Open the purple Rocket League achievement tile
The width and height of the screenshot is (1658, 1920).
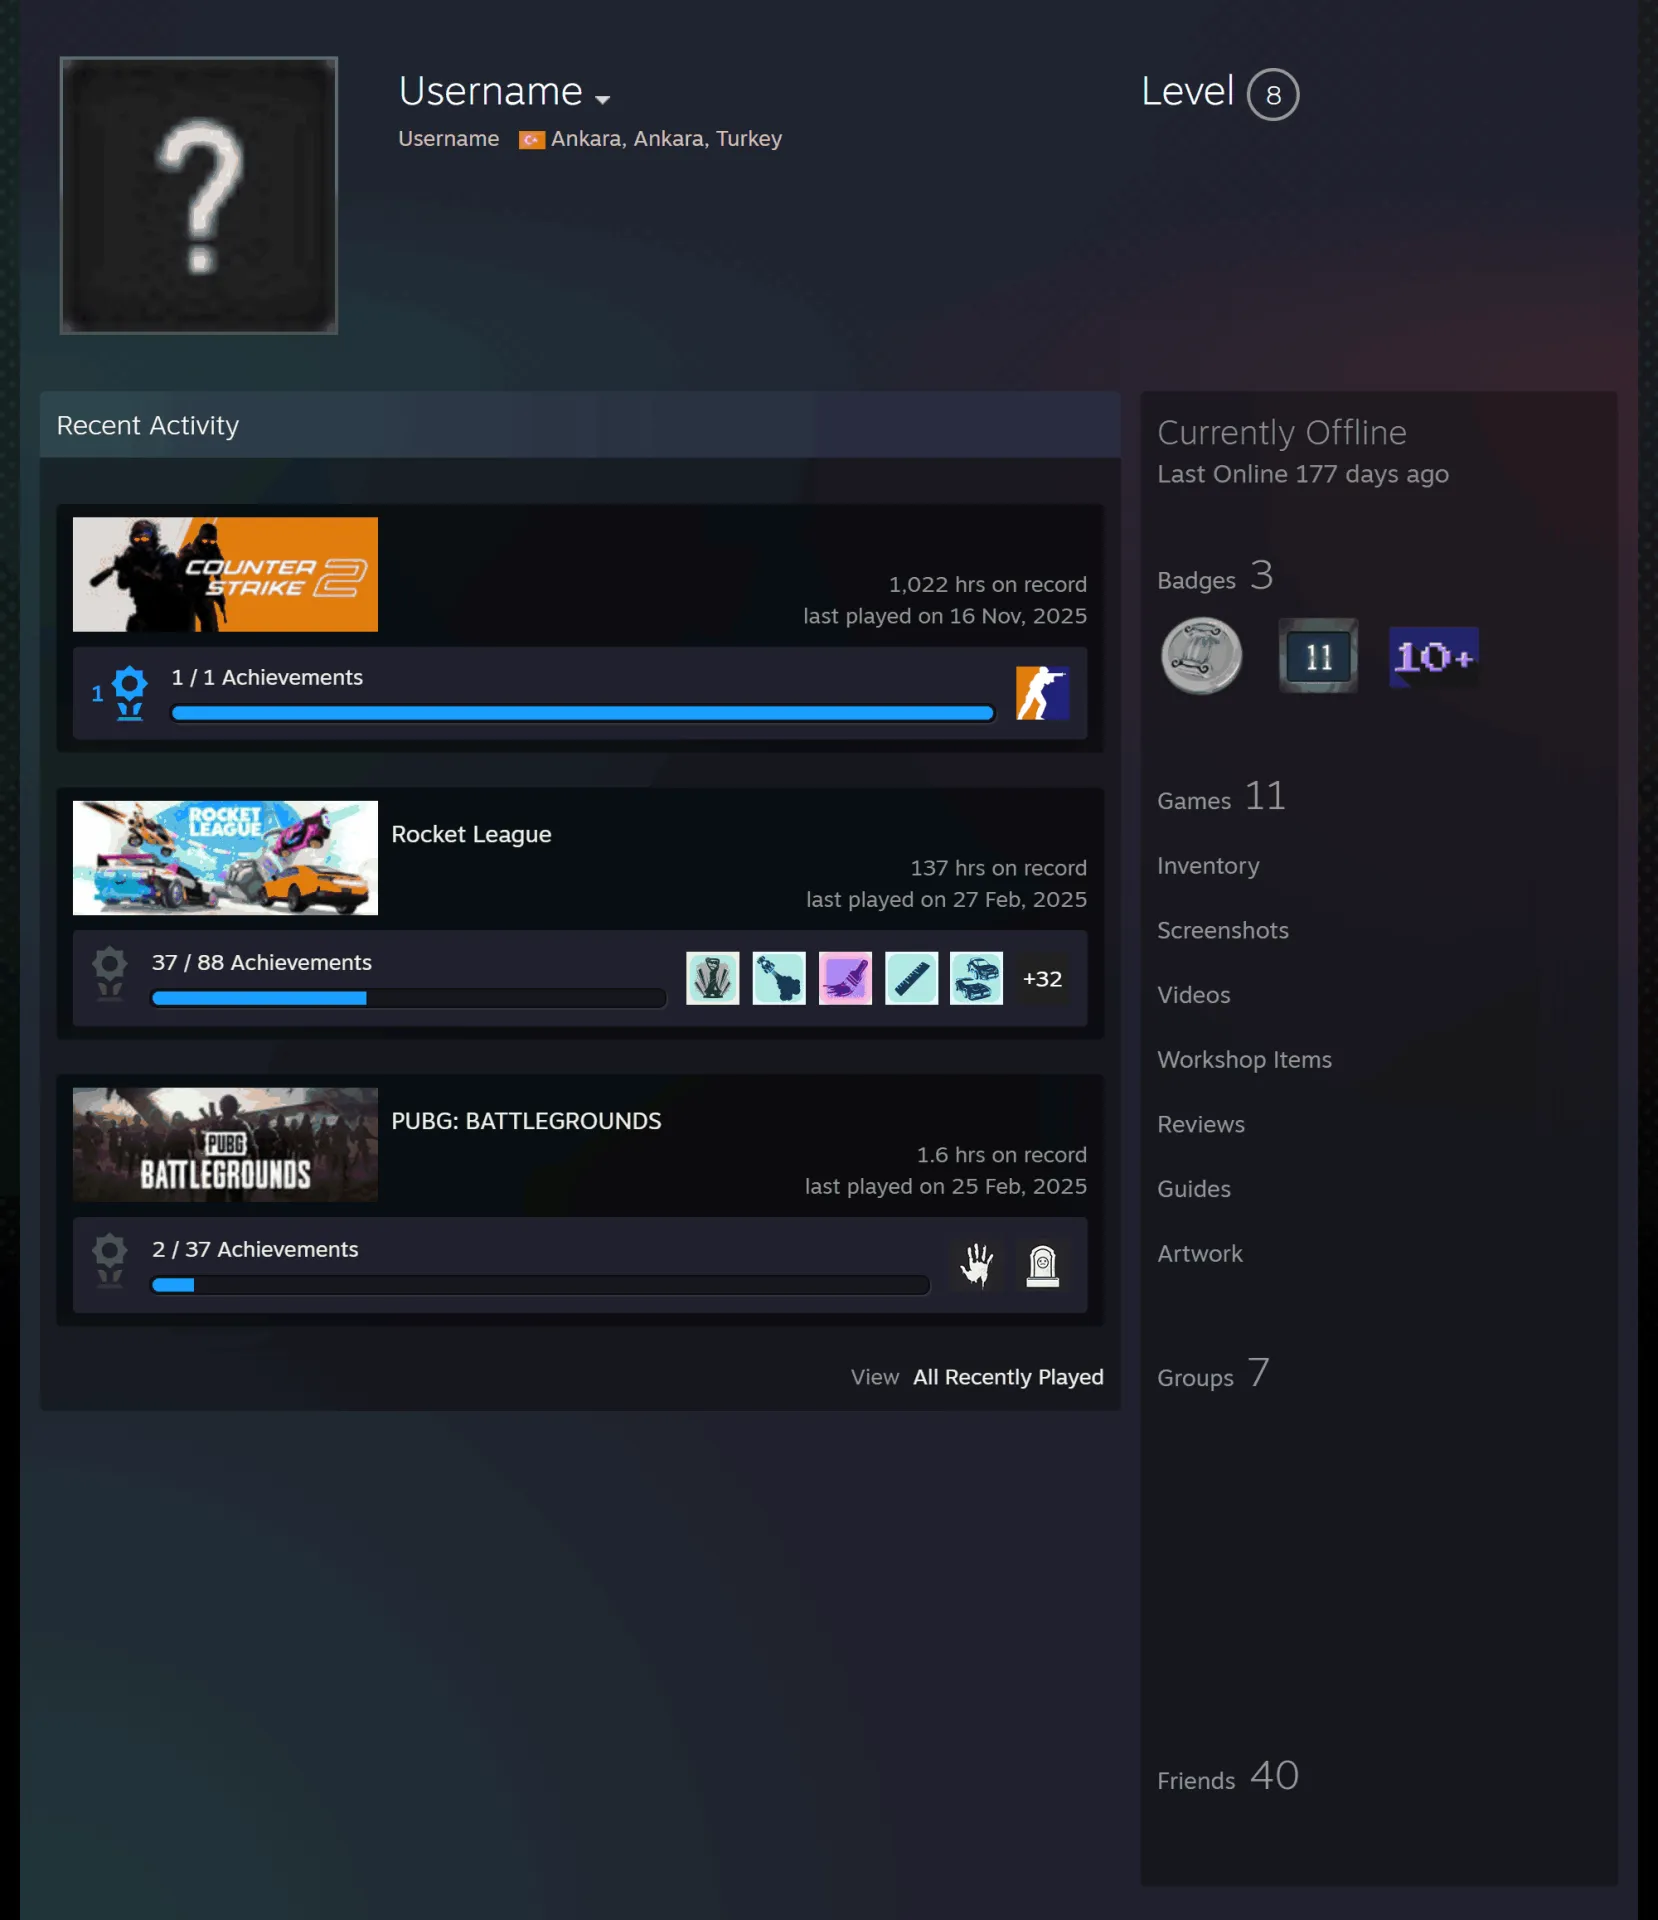pos(845,978)
